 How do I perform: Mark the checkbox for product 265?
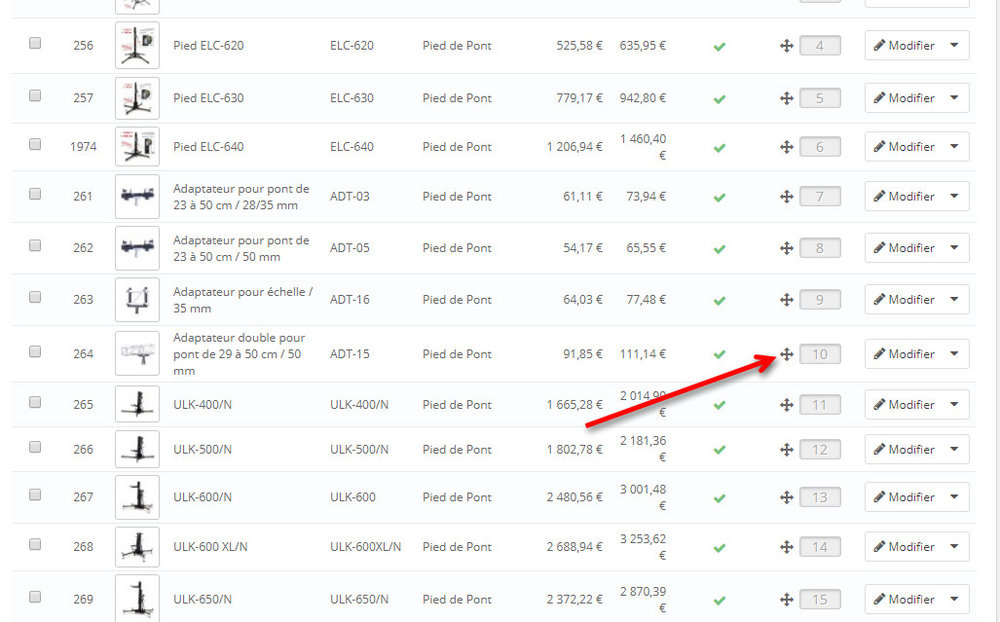point(35,402)
